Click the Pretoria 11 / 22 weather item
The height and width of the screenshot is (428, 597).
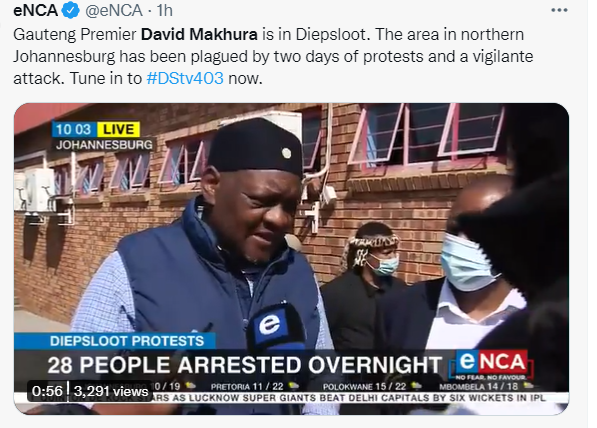coord(254,386)
